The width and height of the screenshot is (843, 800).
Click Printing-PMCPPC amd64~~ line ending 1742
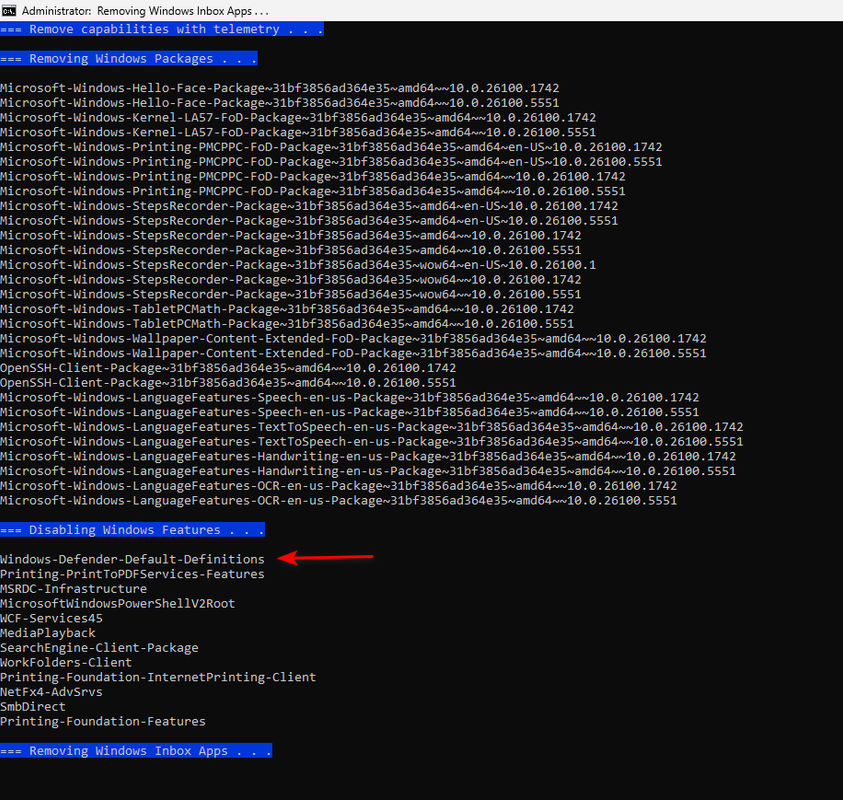(x=313, y=176)
